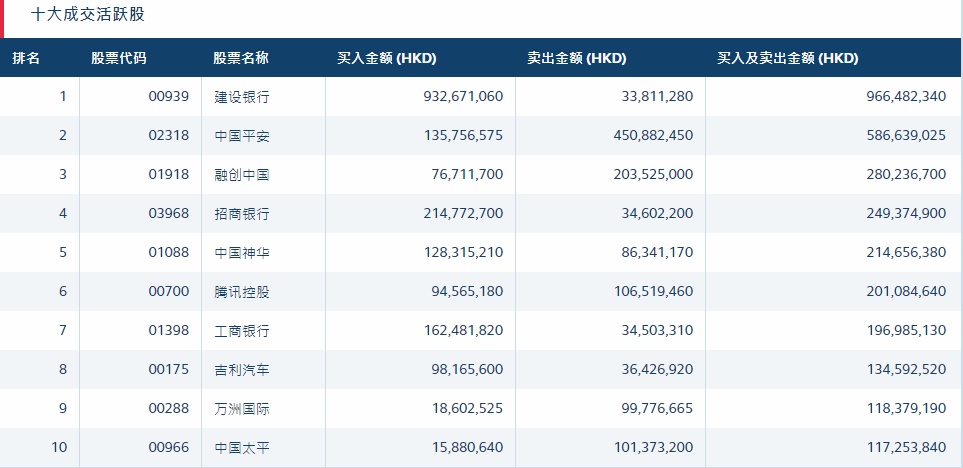Select stock name 中国太平
The width and height of the screenshot is (963, 468).
[242, 448]
